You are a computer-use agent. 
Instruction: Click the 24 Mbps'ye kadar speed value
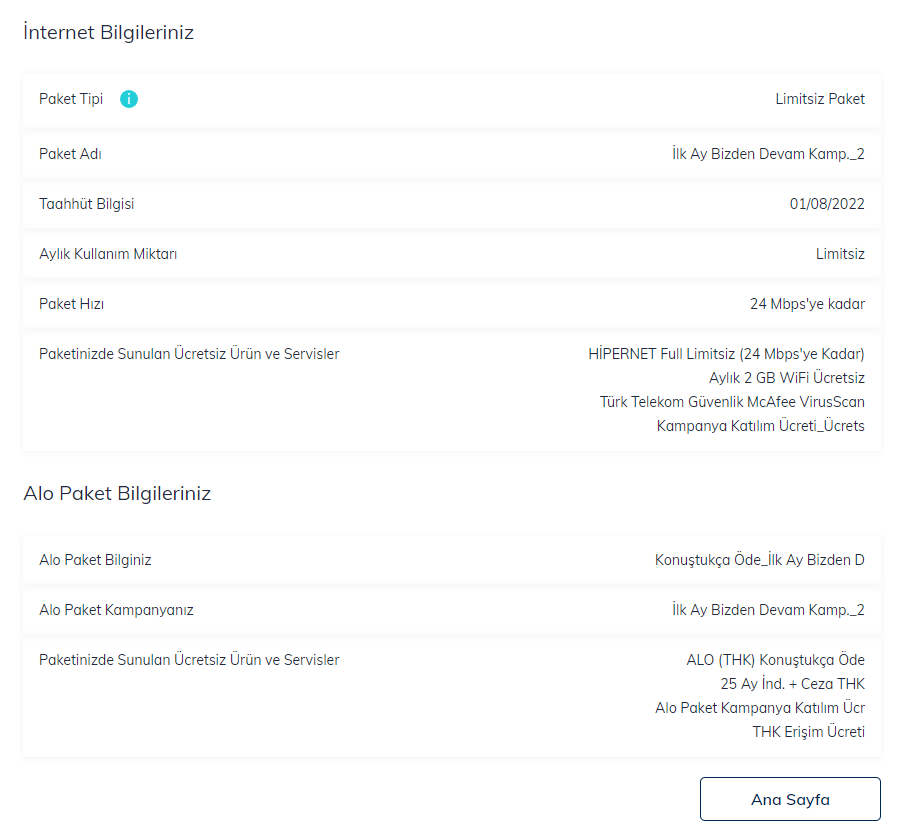807,304
